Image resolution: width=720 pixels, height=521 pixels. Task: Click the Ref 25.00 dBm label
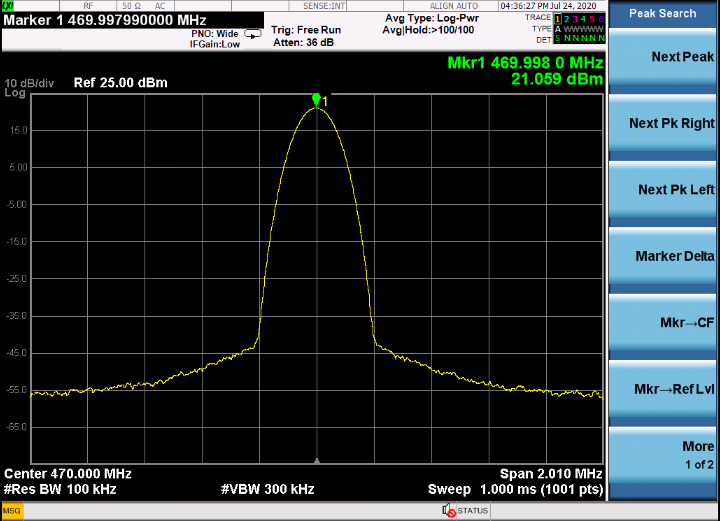(120, 83)
